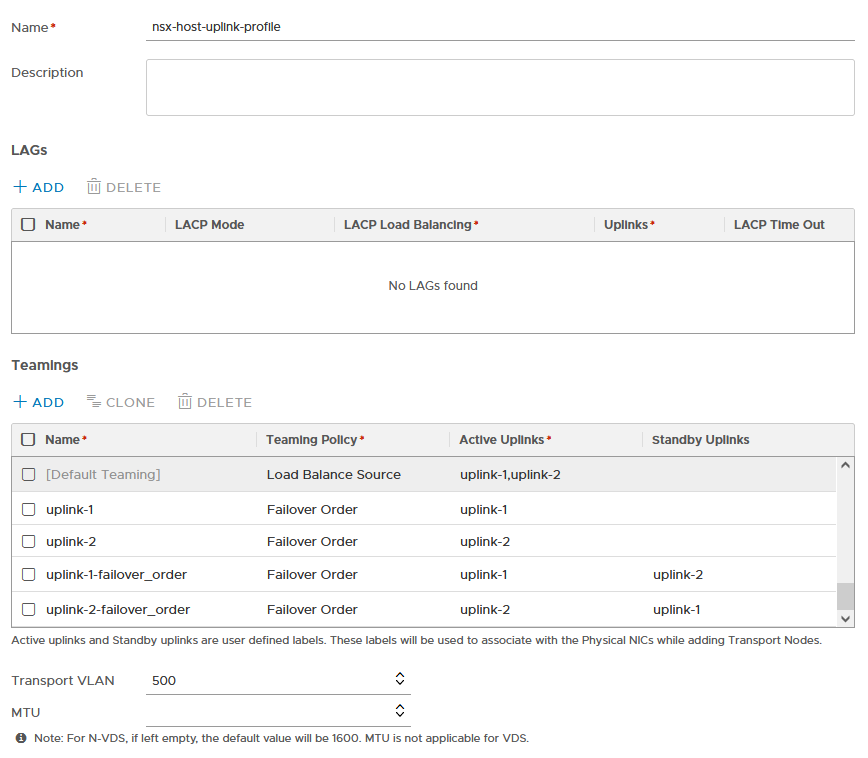Click the empty MTU input field
The height and width of the screenshot is (758, 868).
270,710
